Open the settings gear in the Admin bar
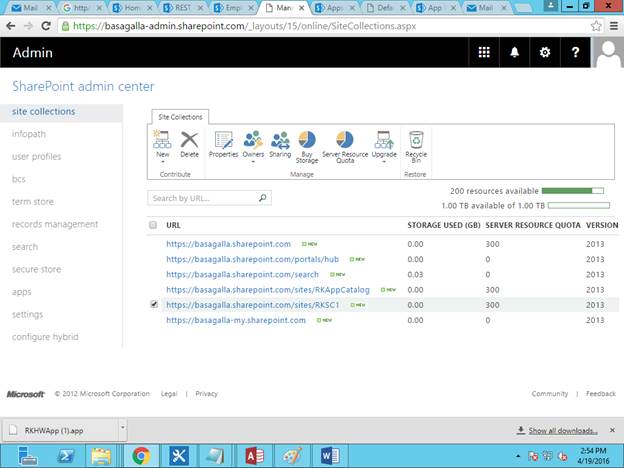624x468 pixels. (x=545, y=52)
